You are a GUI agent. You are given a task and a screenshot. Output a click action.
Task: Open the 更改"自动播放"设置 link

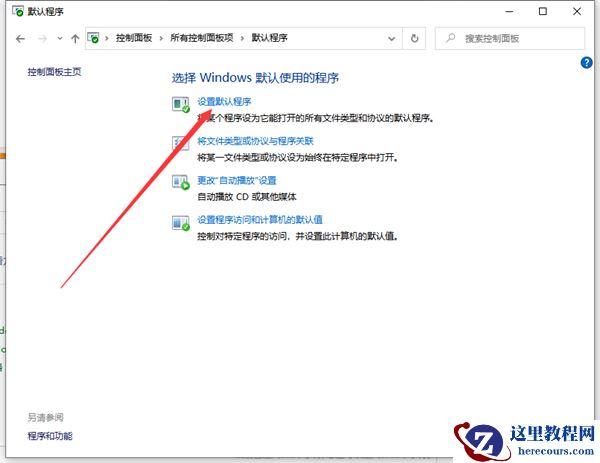pyautogui.click(x=237, y=180)
